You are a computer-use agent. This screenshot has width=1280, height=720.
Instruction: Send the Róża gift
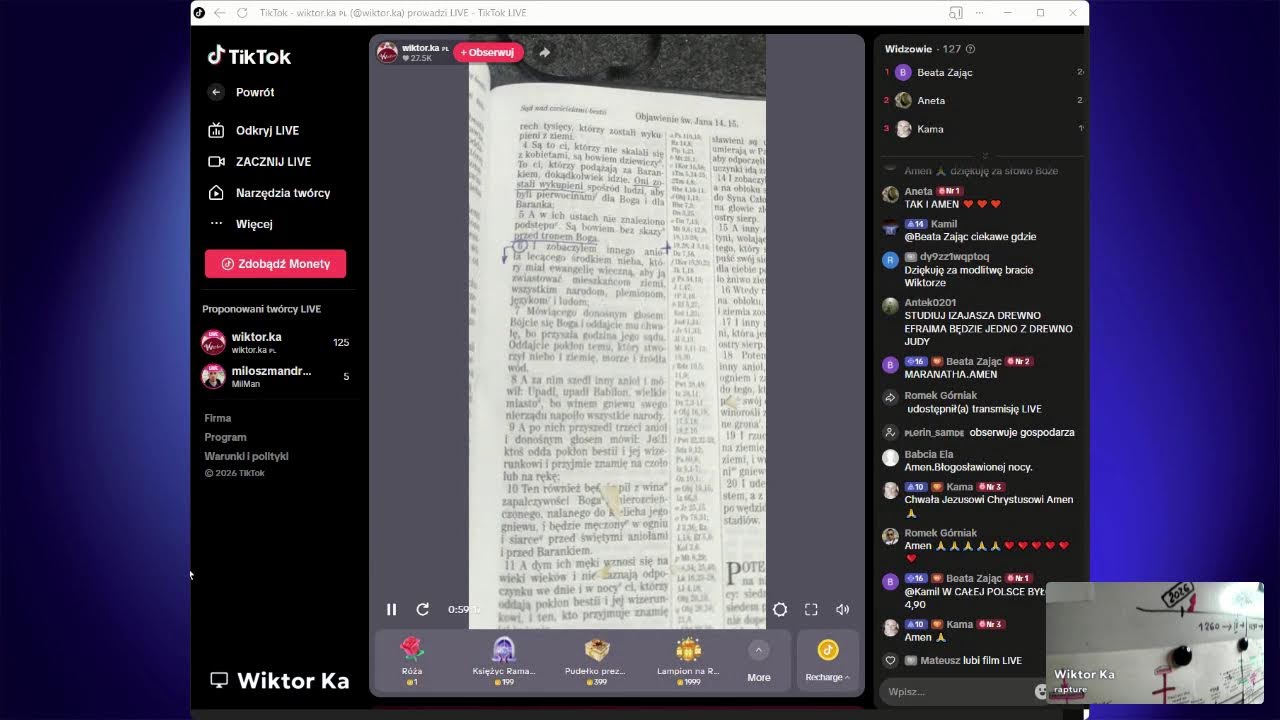pos(412,661)
